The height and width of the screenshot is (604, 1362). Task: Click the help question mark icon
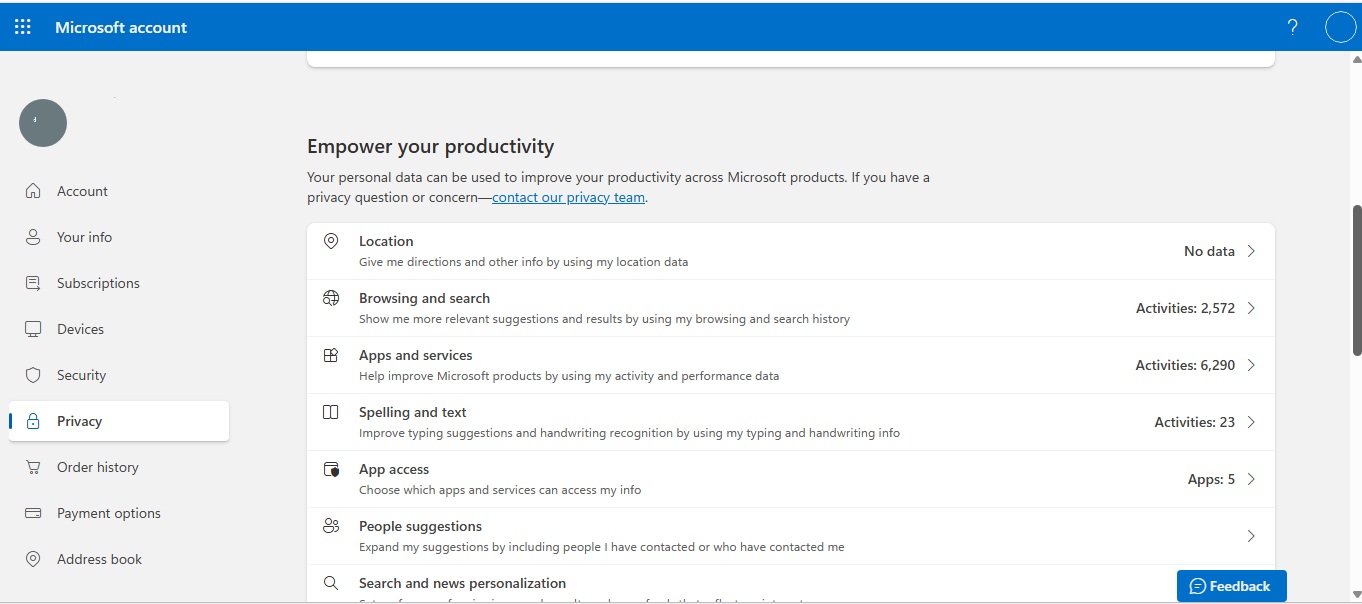coord(1292,27)
